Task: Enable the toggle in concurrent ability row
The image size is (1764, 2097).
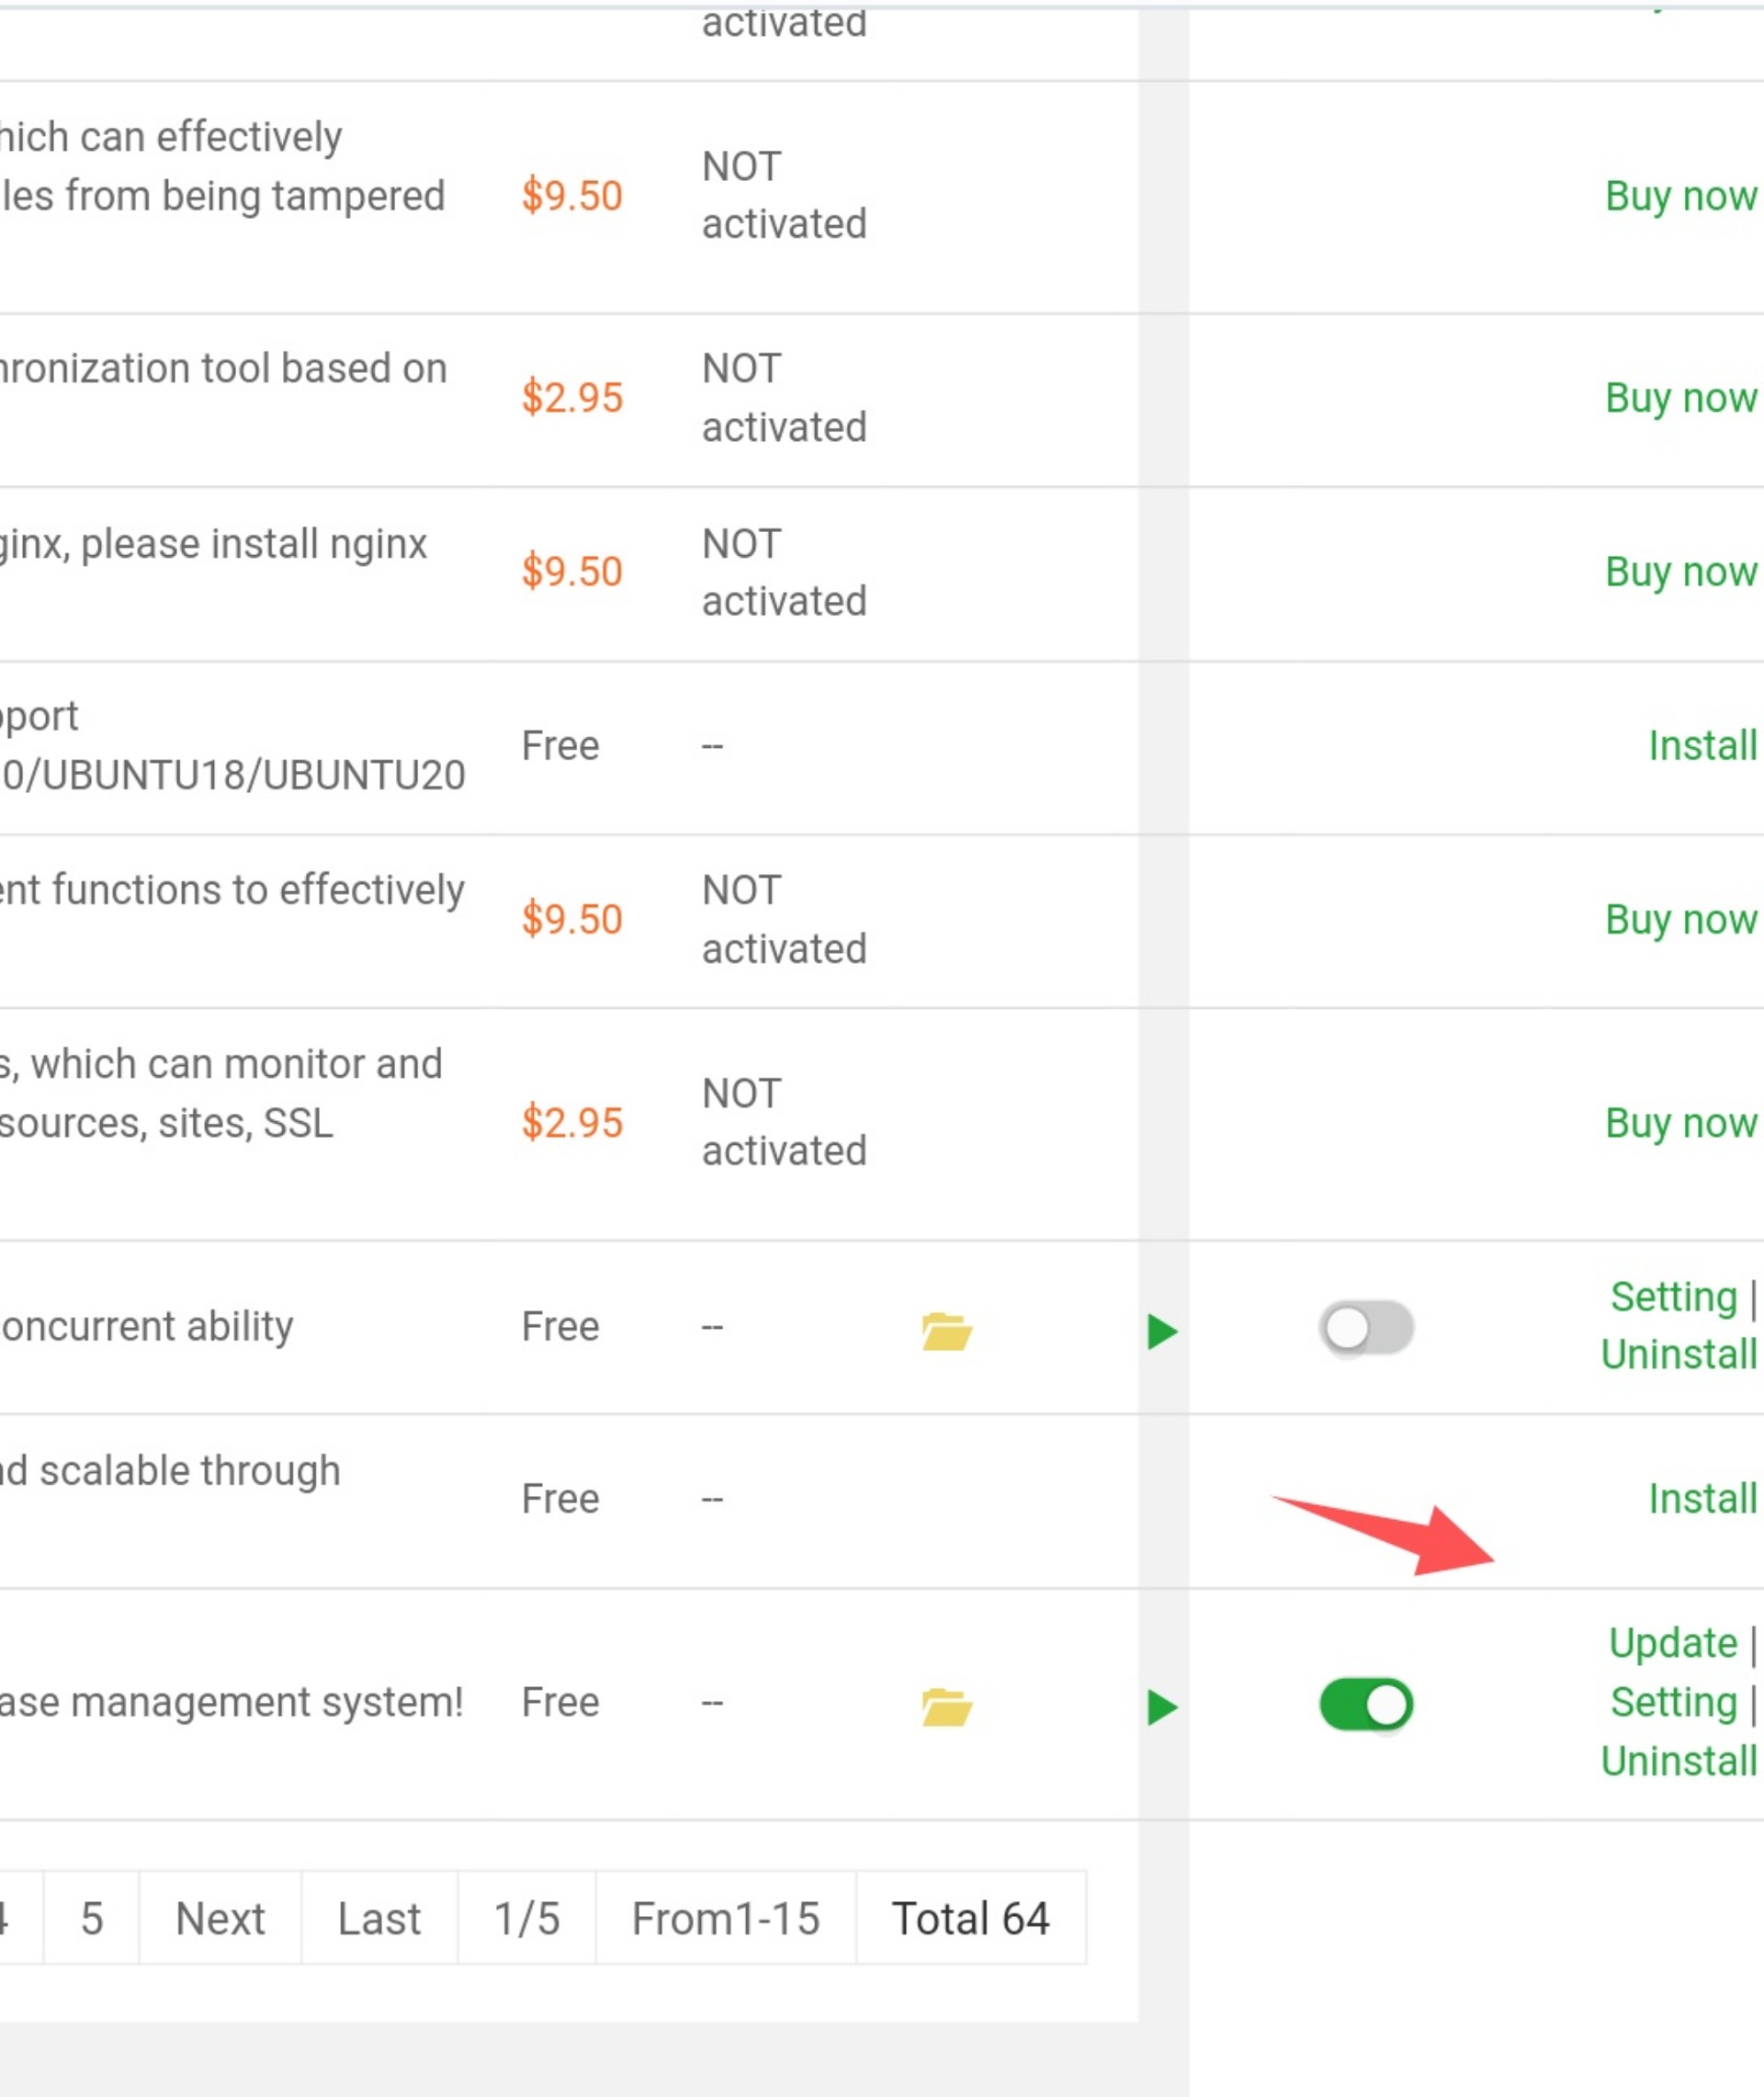Action: click(x=1366, y=1328)
